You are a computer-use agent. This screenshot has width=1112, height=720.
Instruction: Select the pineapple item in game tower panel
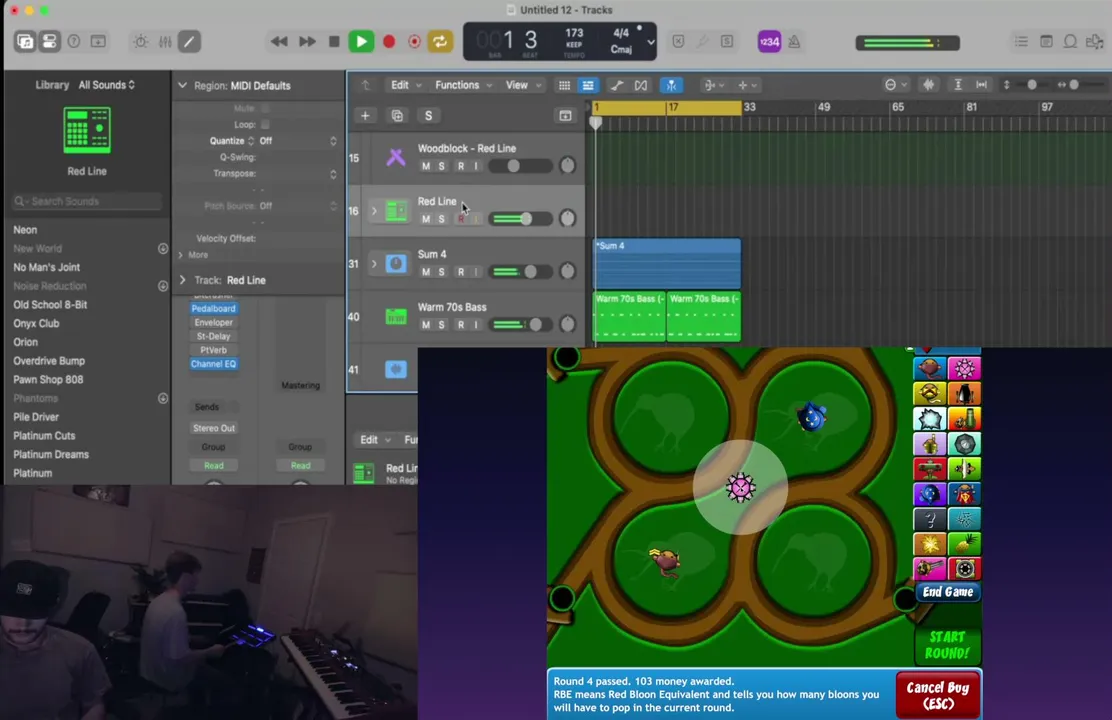964,544
